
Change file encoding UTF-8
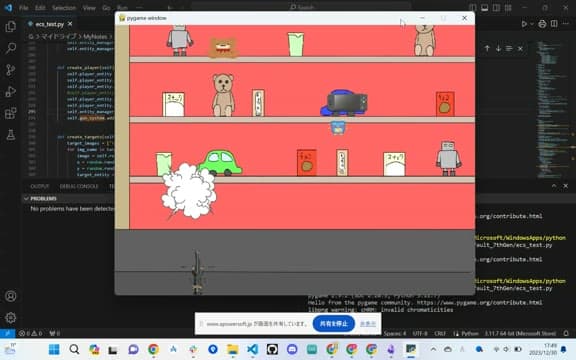click(x=420, y=334)
